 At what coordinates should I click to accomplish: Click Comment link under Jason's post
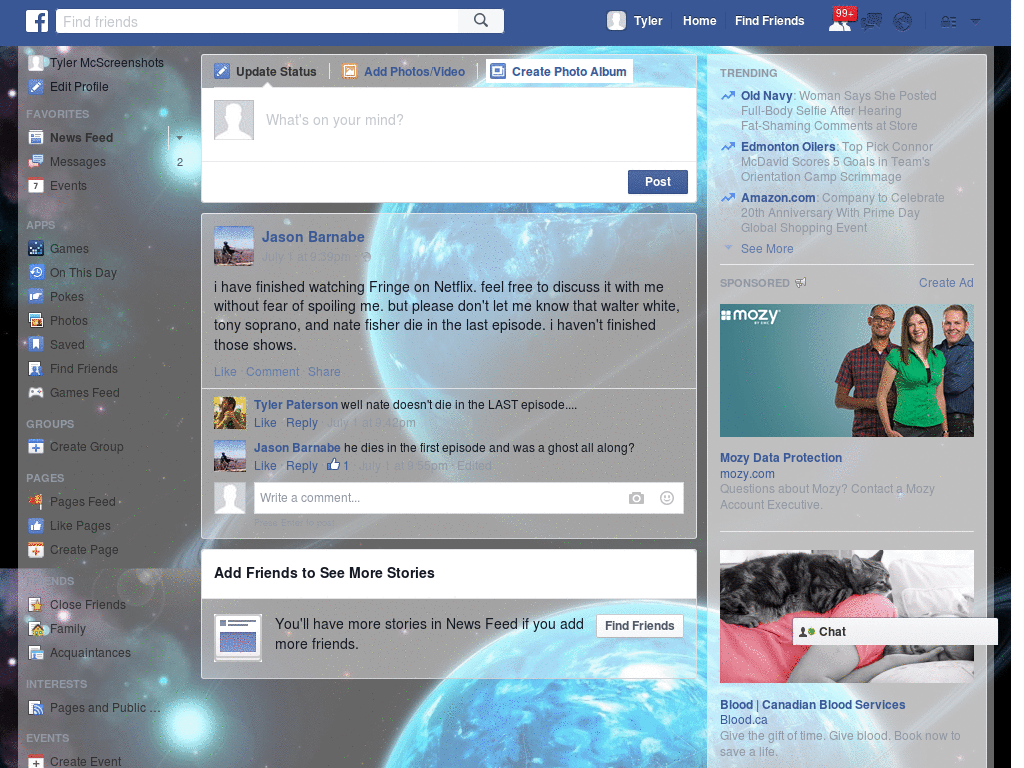point(272,372)
